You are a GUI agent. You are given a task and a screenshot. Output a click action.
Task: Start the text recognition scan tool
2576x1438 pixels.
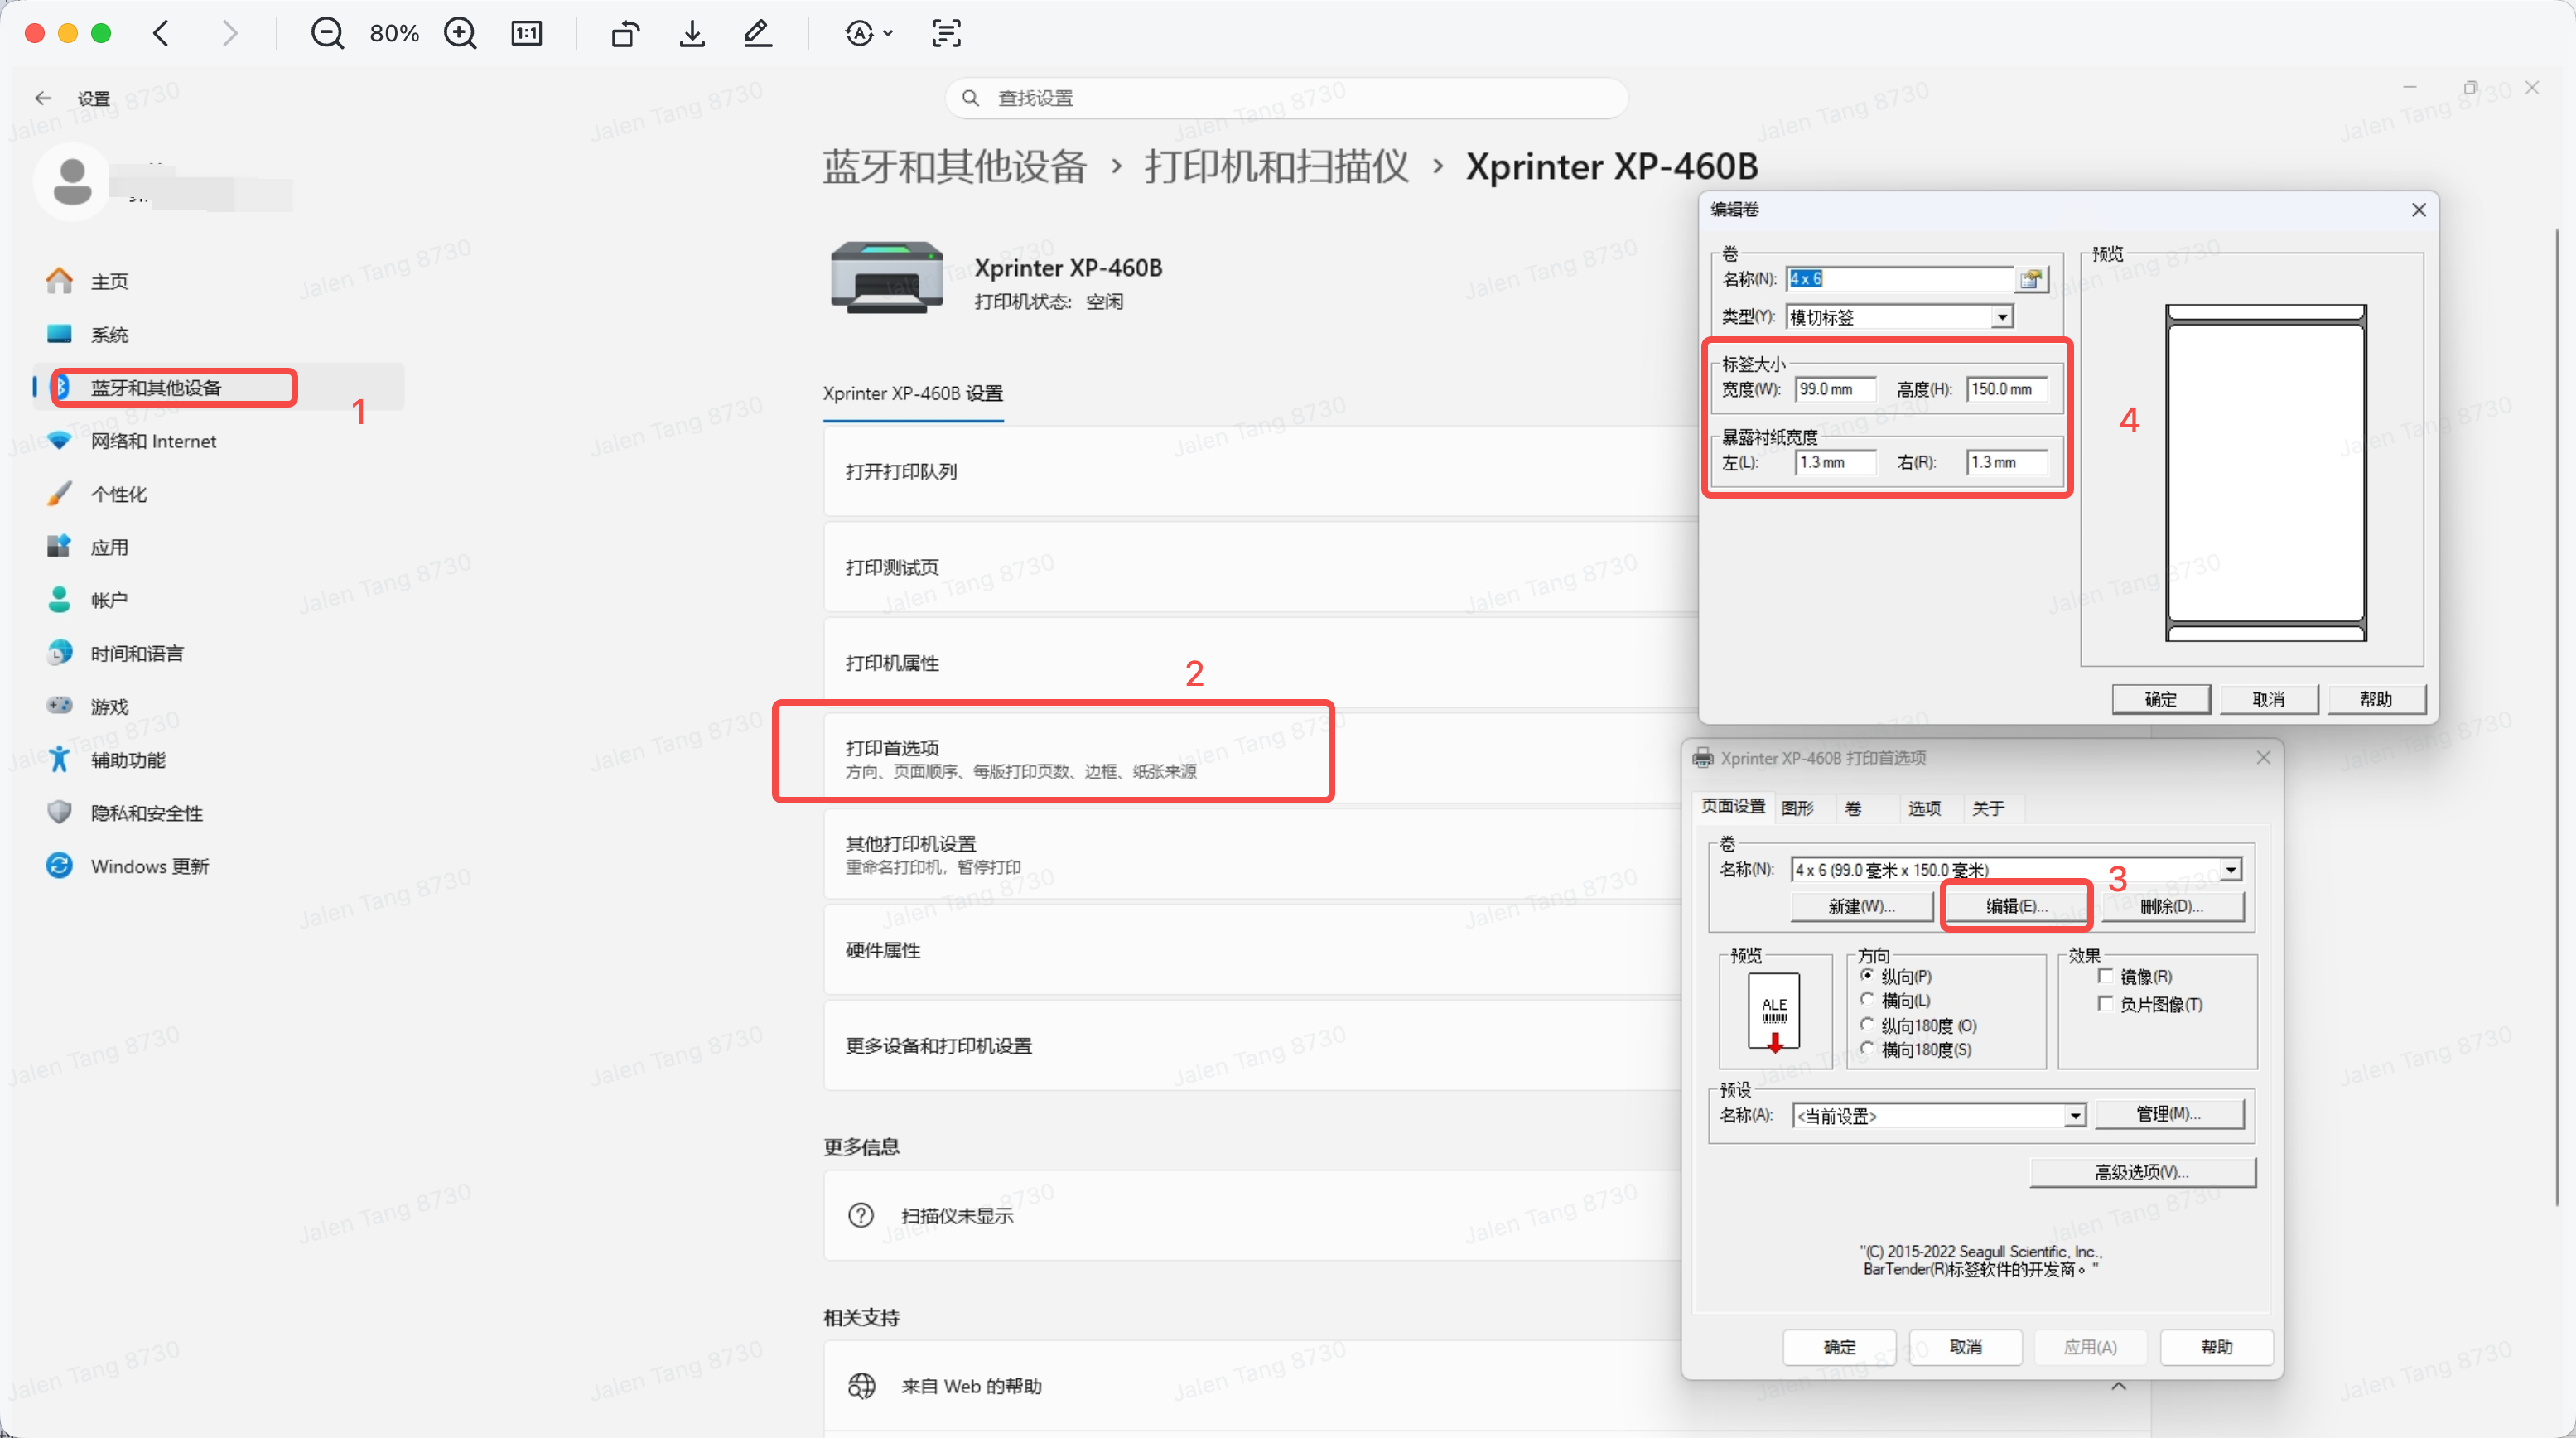click(946, 33)
